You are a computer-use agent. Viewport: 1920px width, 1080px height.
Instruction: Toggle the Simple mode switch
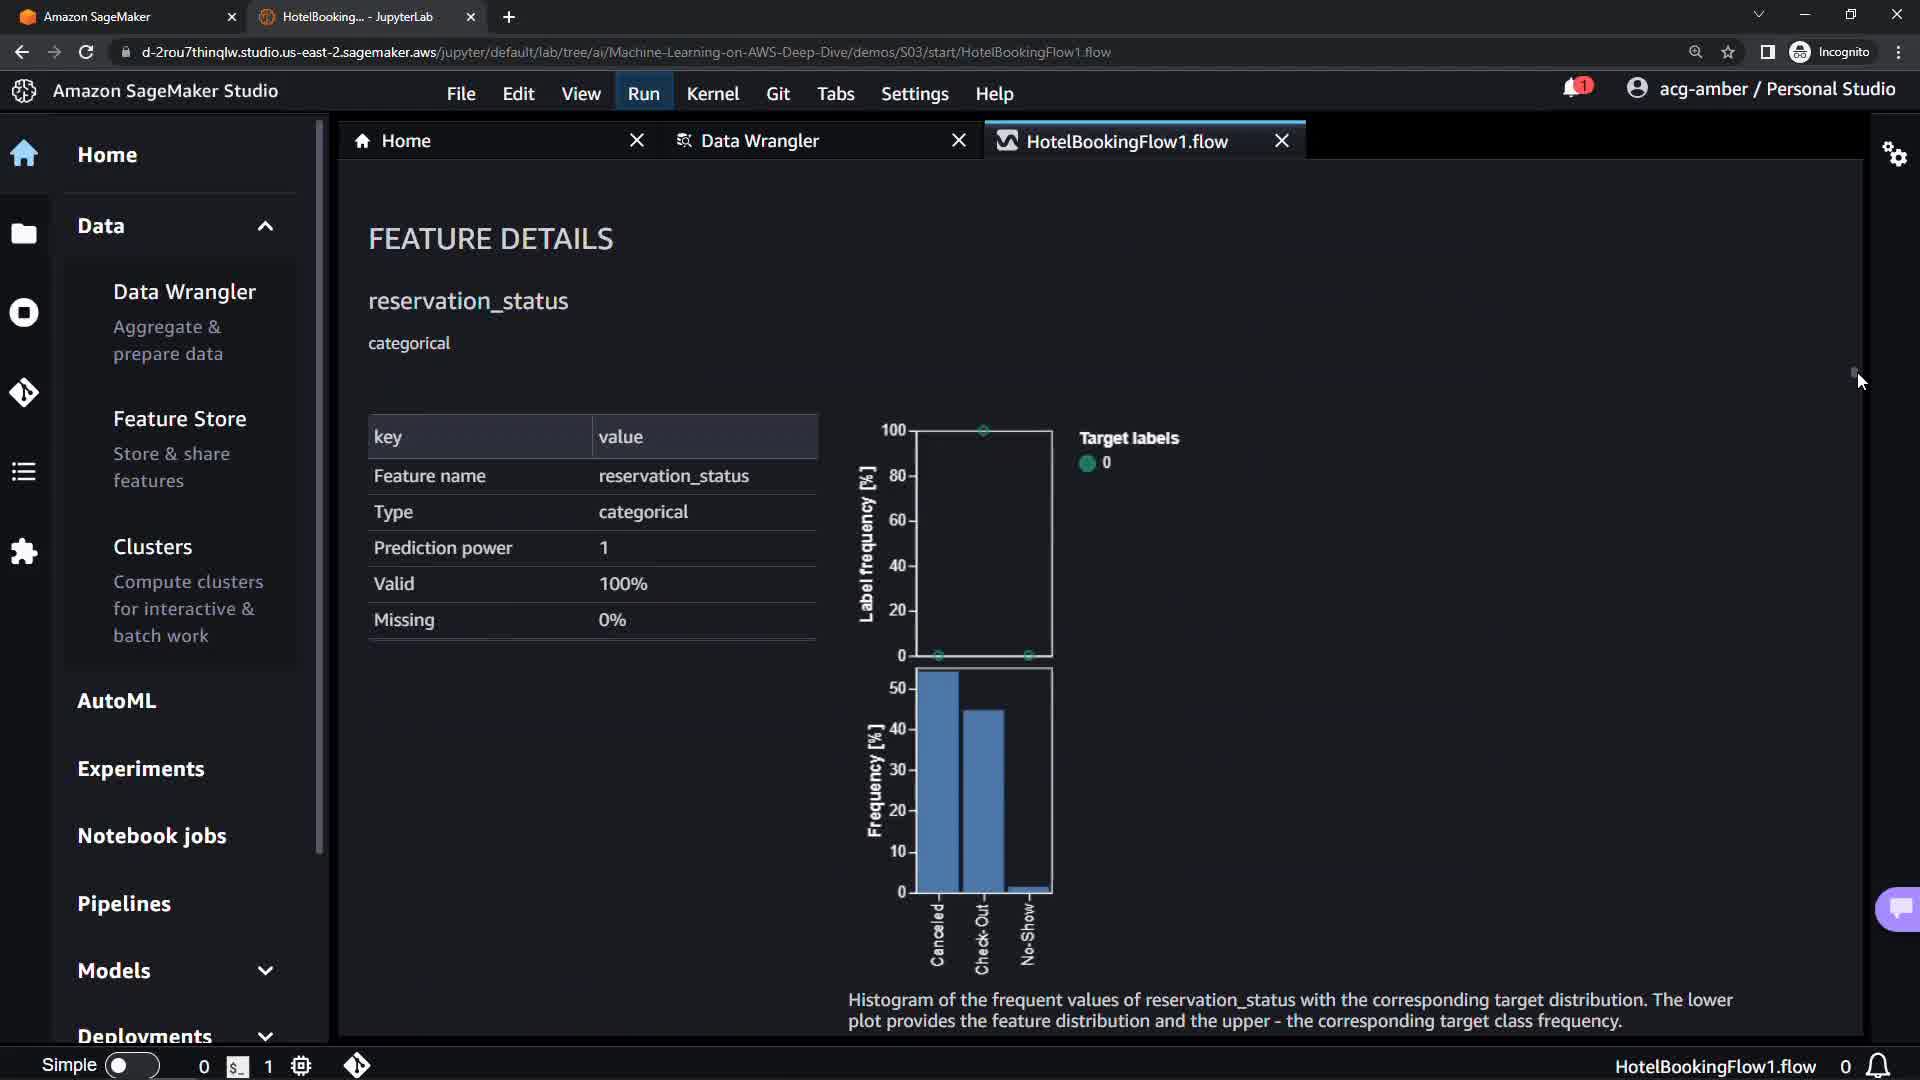coord(130,1066)
